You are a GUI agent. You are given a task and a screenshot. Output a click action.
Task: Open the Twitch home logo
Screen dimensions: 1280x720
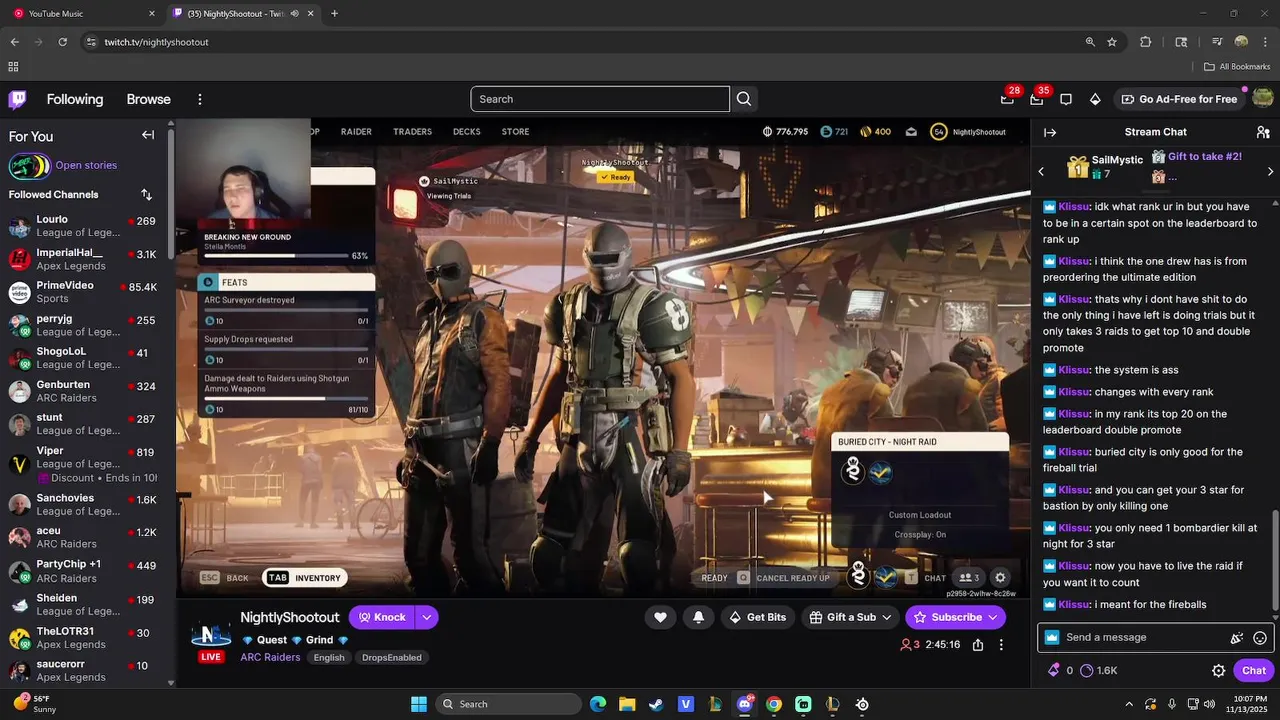(18, 99)
